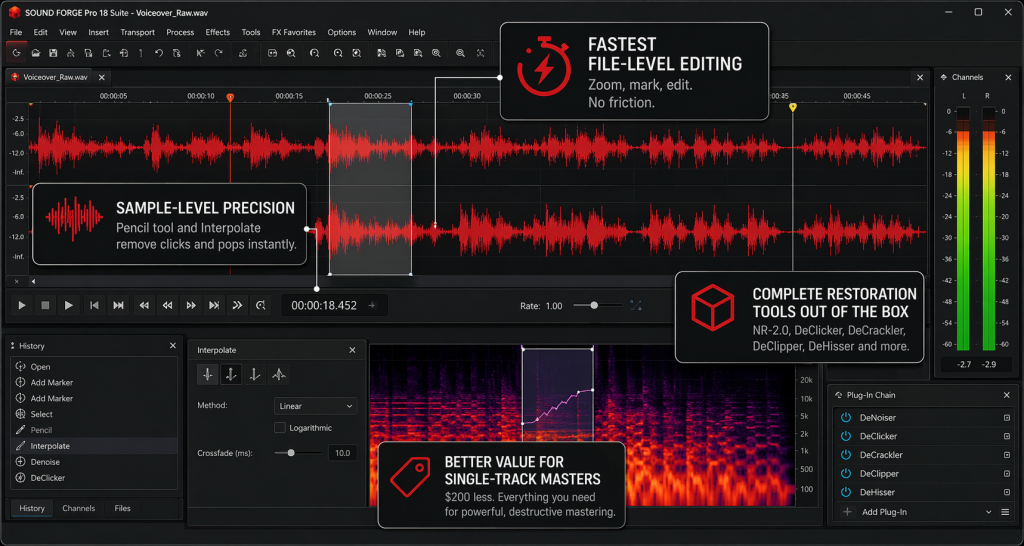The height and width of the screenshot is (546, 1024).
Task: Open the DeCrackler plug-in settings square icon
Action: coord(1006,455)
